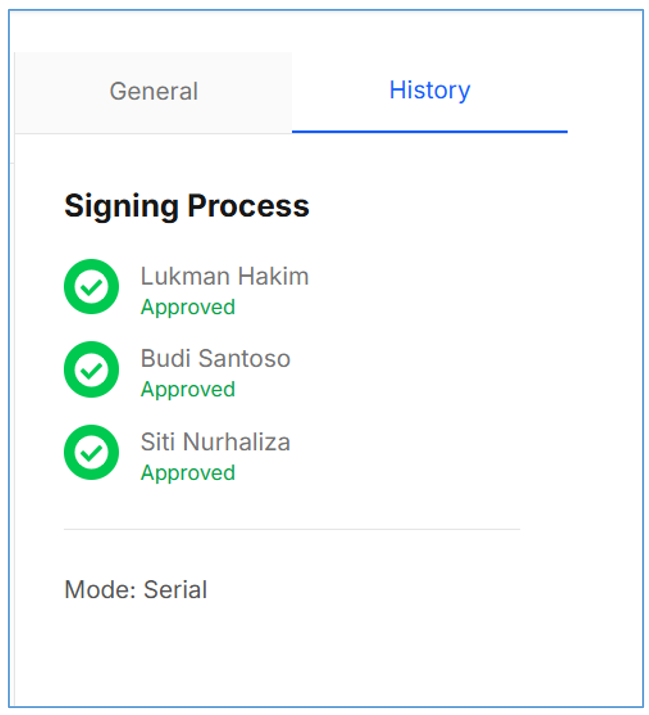The width and height of the screenshot is (649, 715).
Task: Click the divider line above Mode
Action: pyautogui.click(x=291, y=529)
